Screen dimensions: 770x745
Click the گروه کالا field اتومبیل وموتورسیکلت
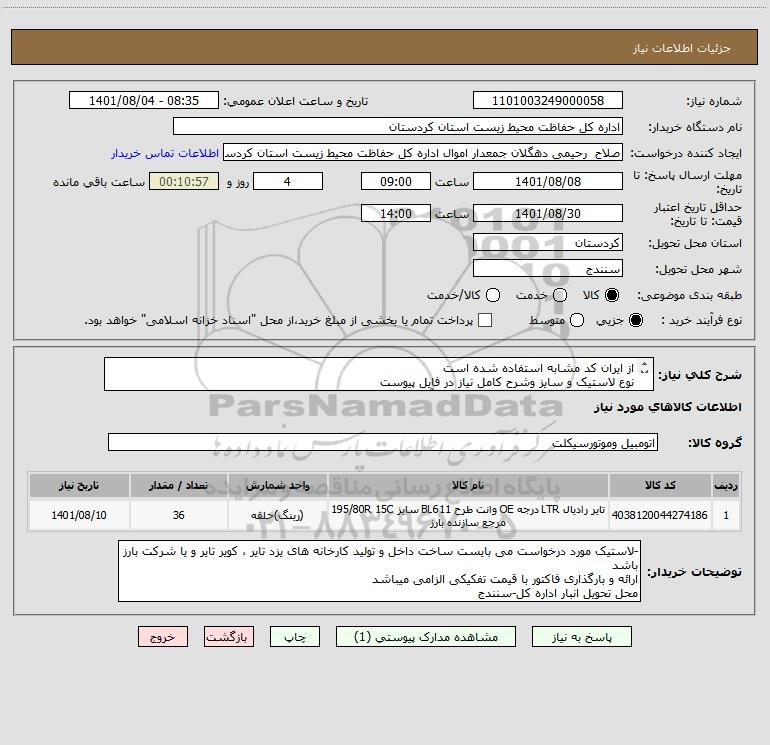[383, 442]
